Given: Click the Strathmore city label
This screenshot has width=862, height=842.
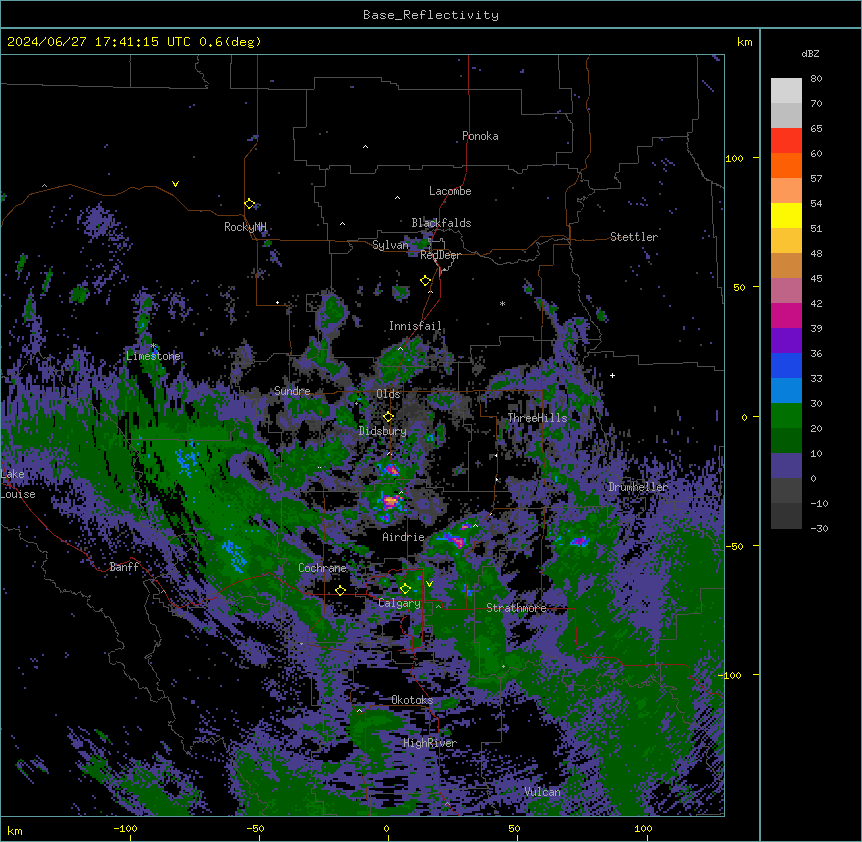Looking at the screenshot, I should [516, 608].
